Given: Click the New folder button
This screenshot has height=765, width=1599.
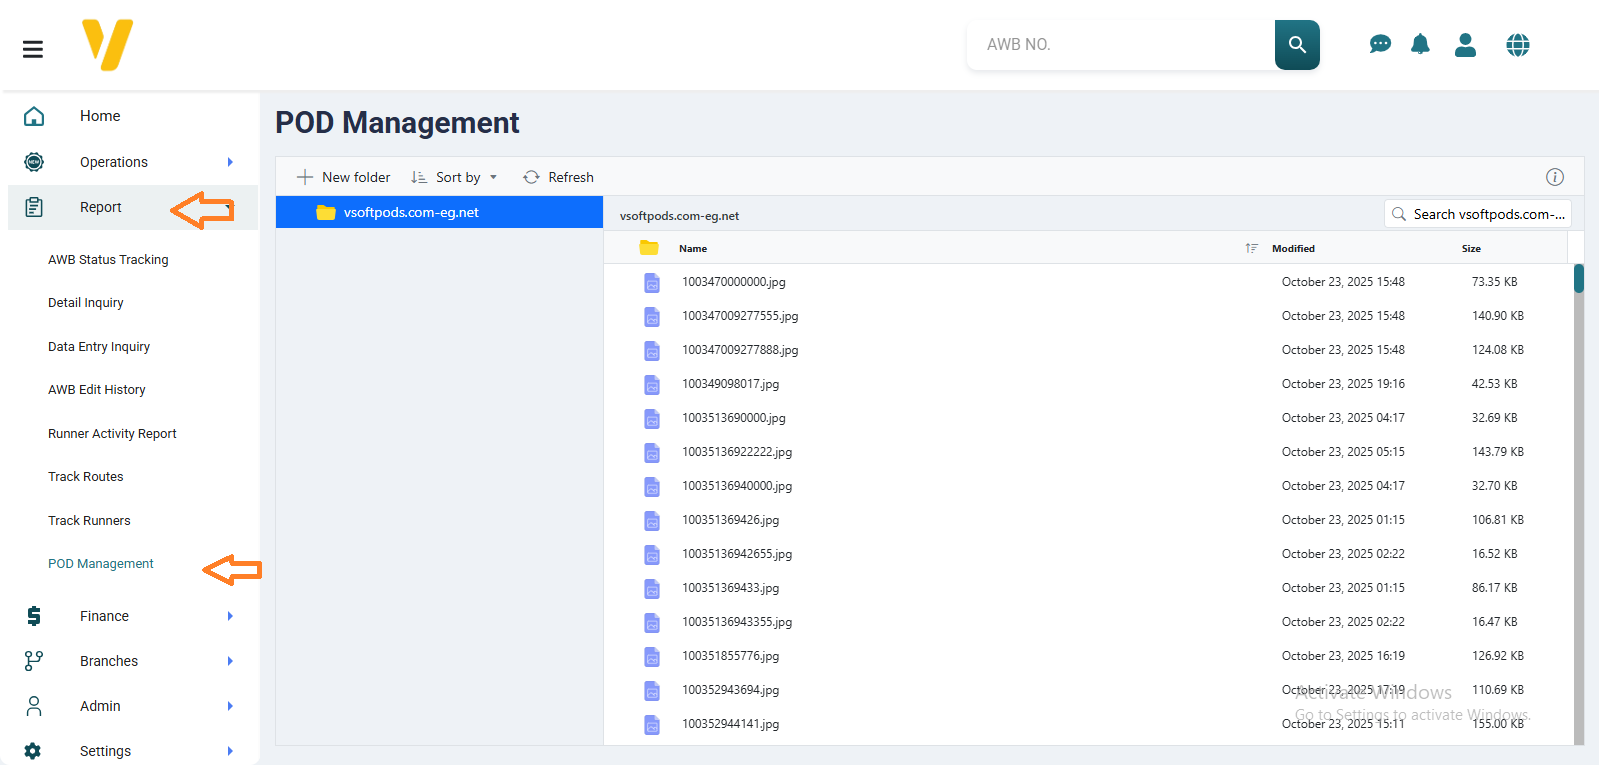Looking at the screenshot, I should pos(343,177).
